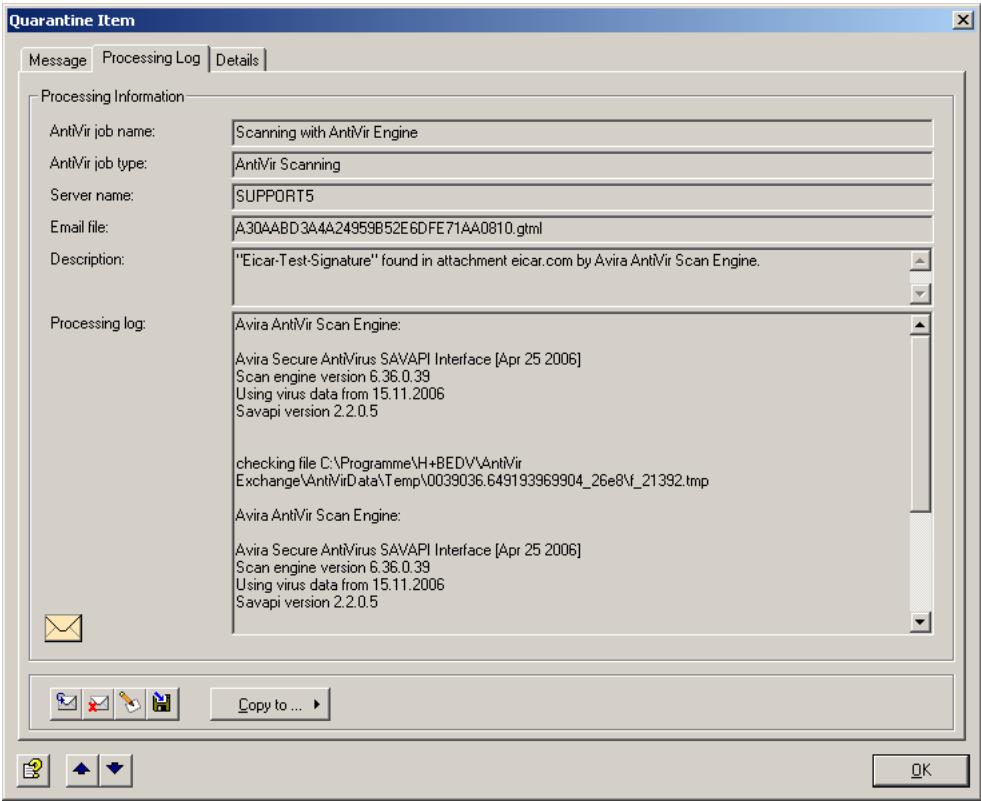Image resolution: width=981 pixels, height=801 pixels.
Task: Click the AntiVir job name field
Action: (582, 133)
